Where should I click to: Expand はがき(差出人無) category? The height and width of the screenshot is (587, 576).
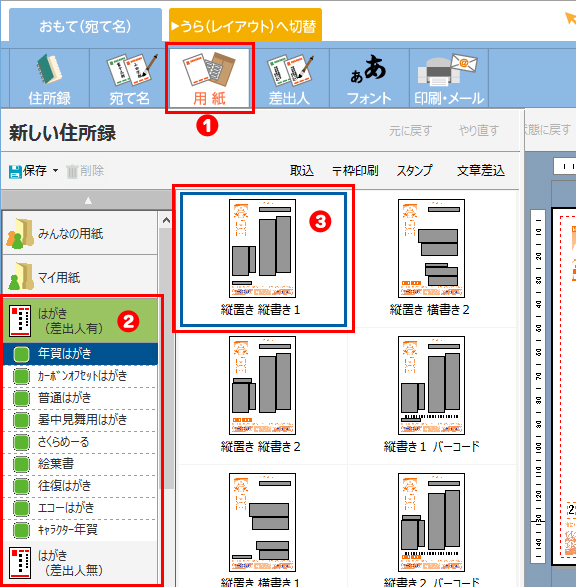tap(80, 563)
